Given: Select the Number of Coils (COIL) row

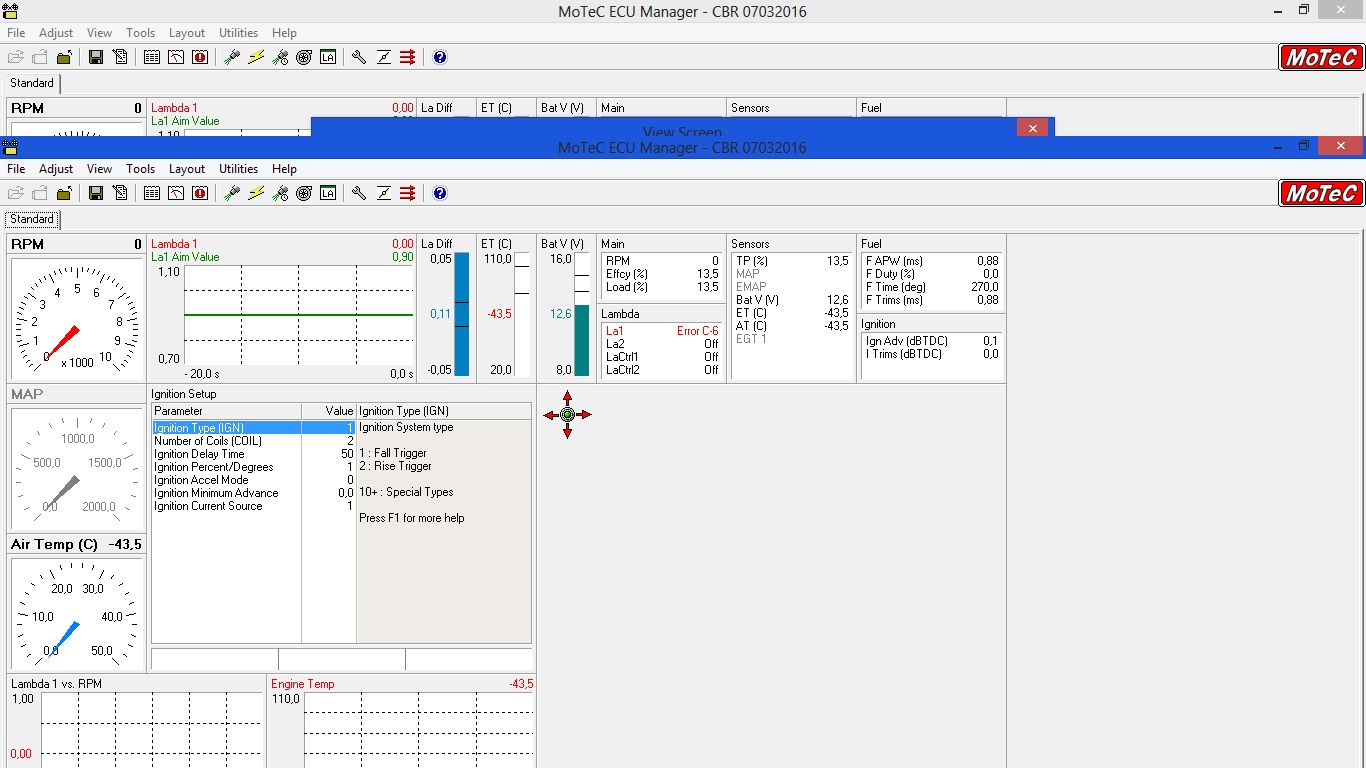Looking at the screenshot, I should coord(254,441).
